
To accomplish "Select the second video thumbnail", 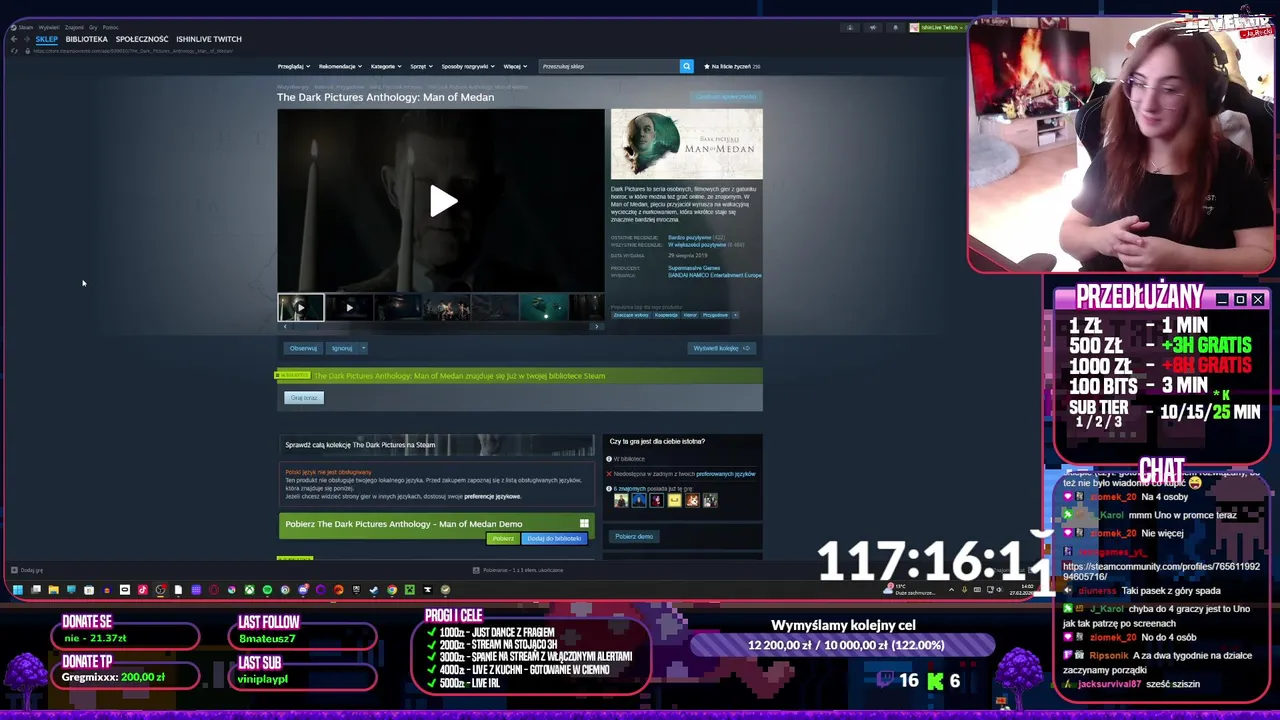I will click(x=349, y=307).
